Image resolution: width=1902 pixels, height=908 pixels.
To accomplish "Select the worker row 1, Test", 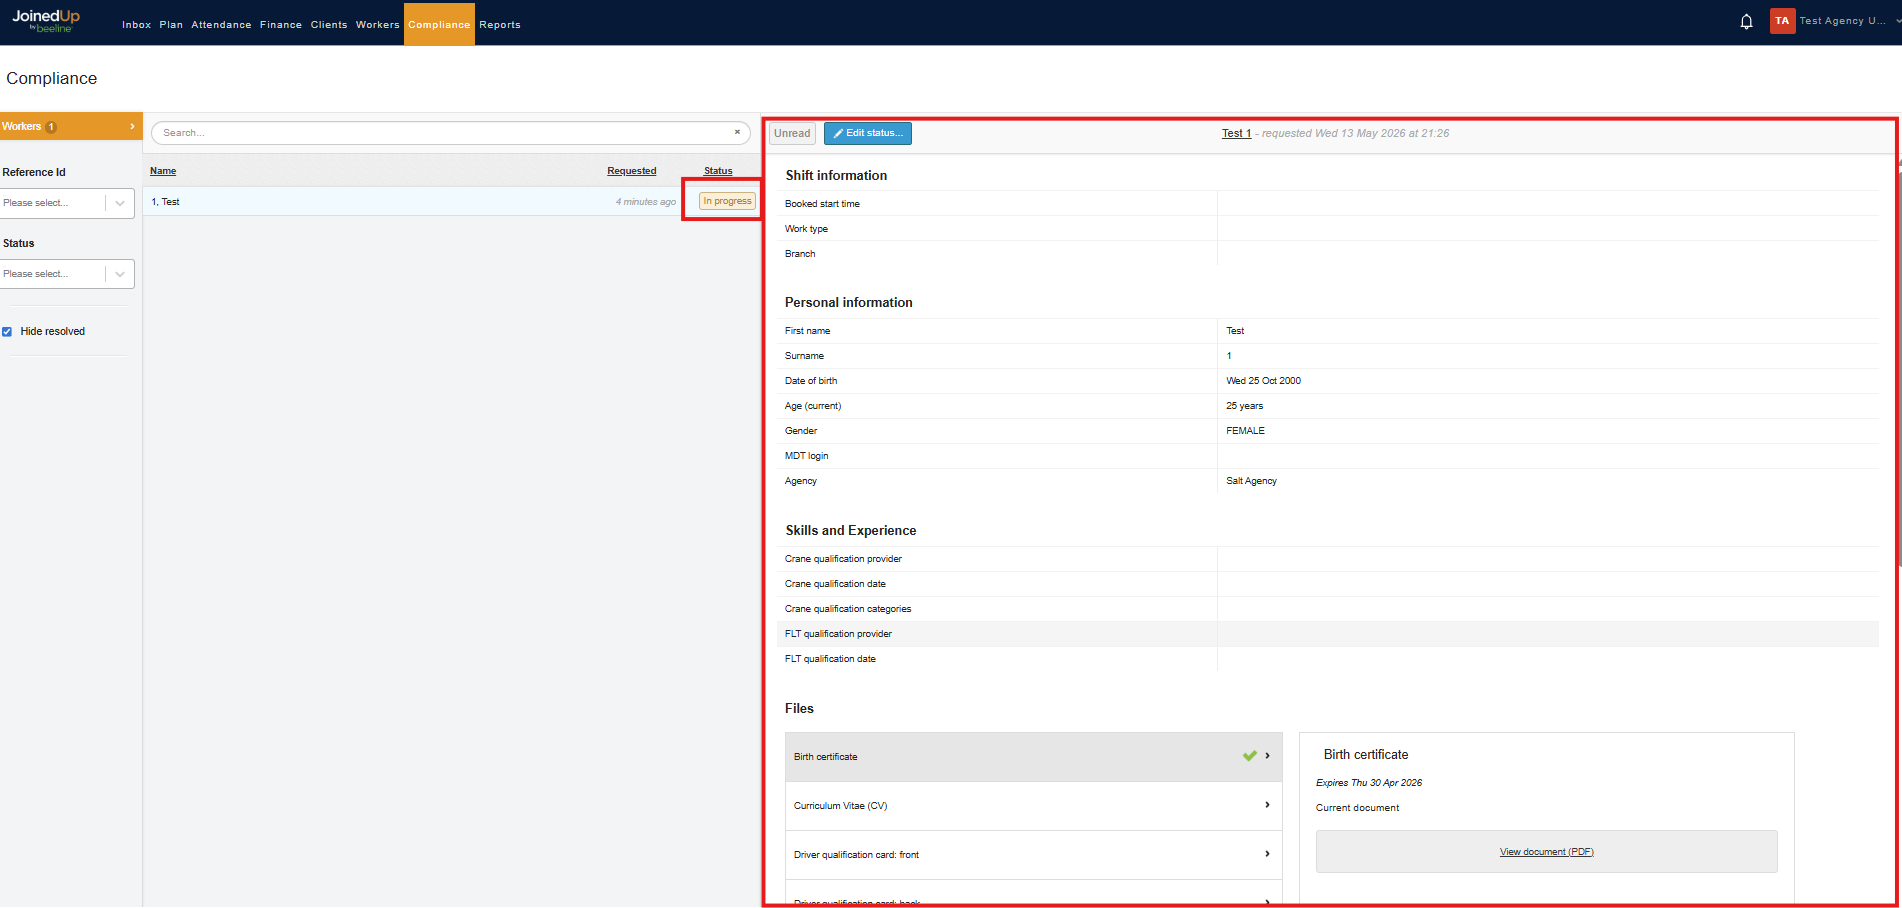I will point(451,201).
